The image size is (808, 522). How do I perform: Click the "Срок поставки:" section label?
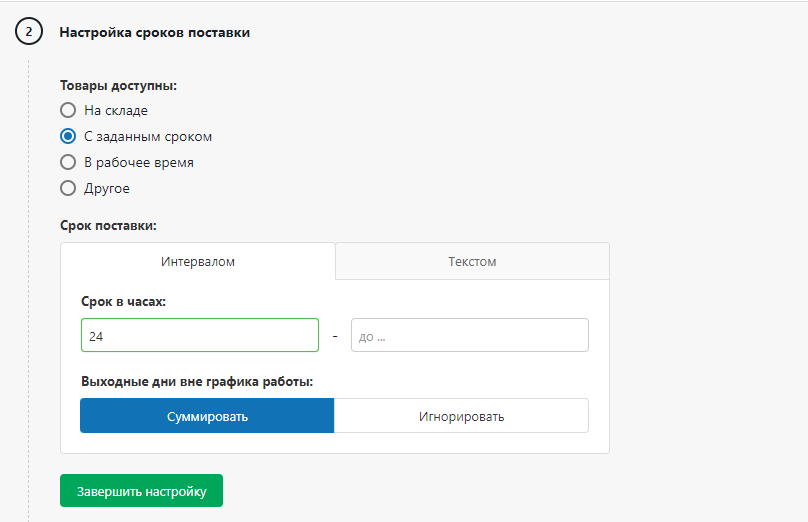coord(108,226)
